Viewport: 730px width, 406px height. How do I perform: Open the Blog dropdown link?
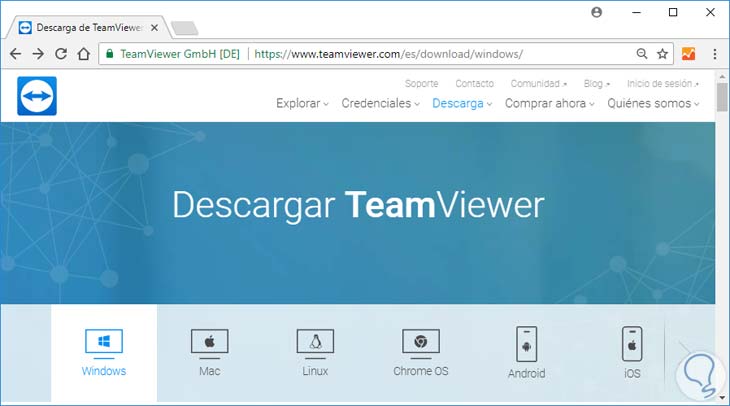point(596,84)
